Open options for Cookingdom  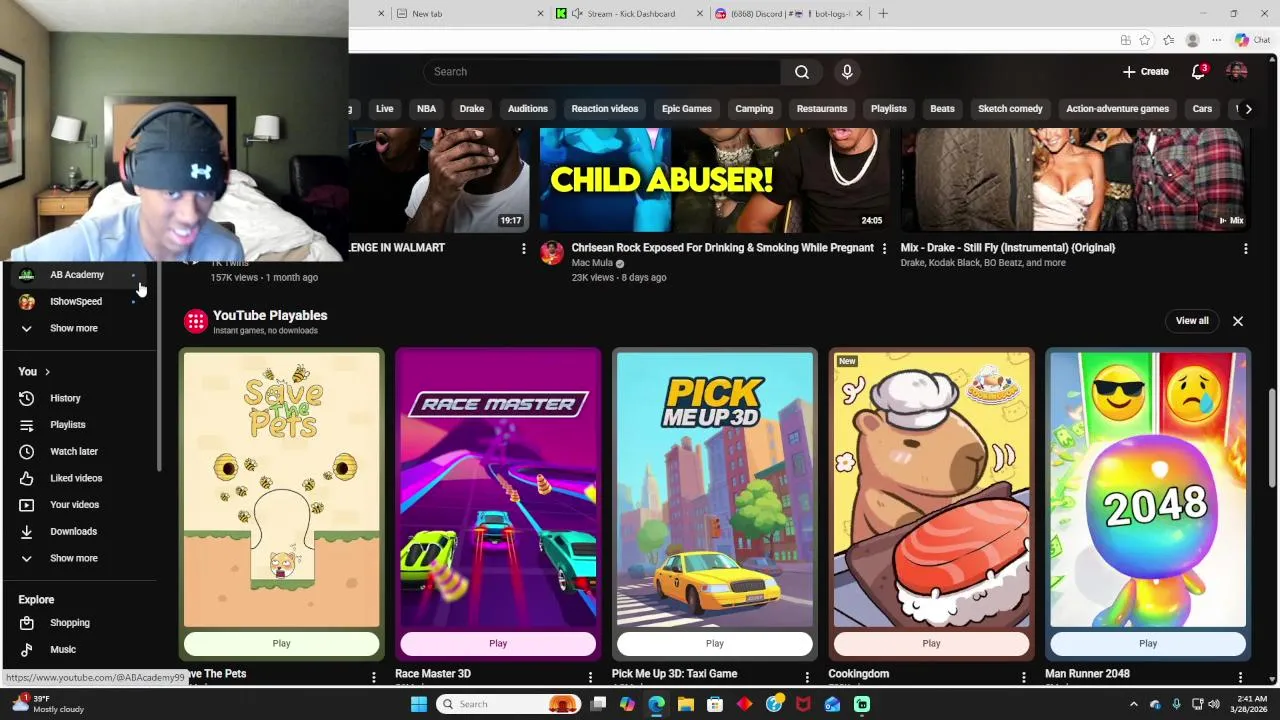tap(1023, 678)
